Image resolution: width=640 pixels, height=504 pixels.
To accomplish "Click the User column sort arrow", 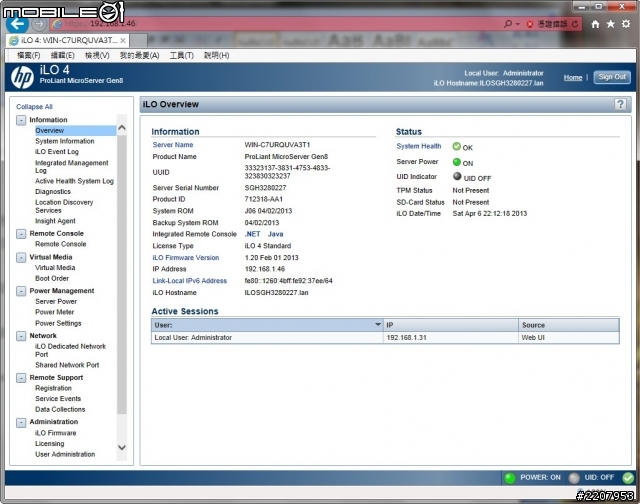I will (x=378, y=325).
